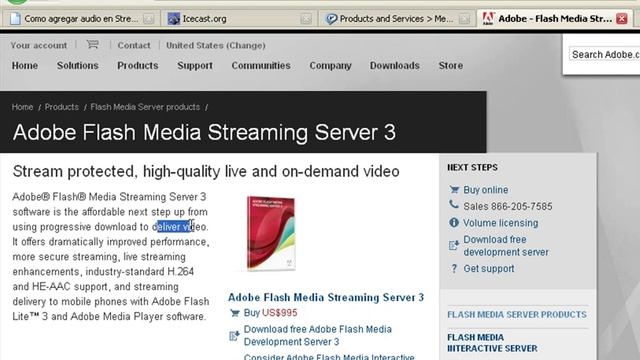Click the Buy online link
This screenshot has height=360, width=640.
point(486,190)
